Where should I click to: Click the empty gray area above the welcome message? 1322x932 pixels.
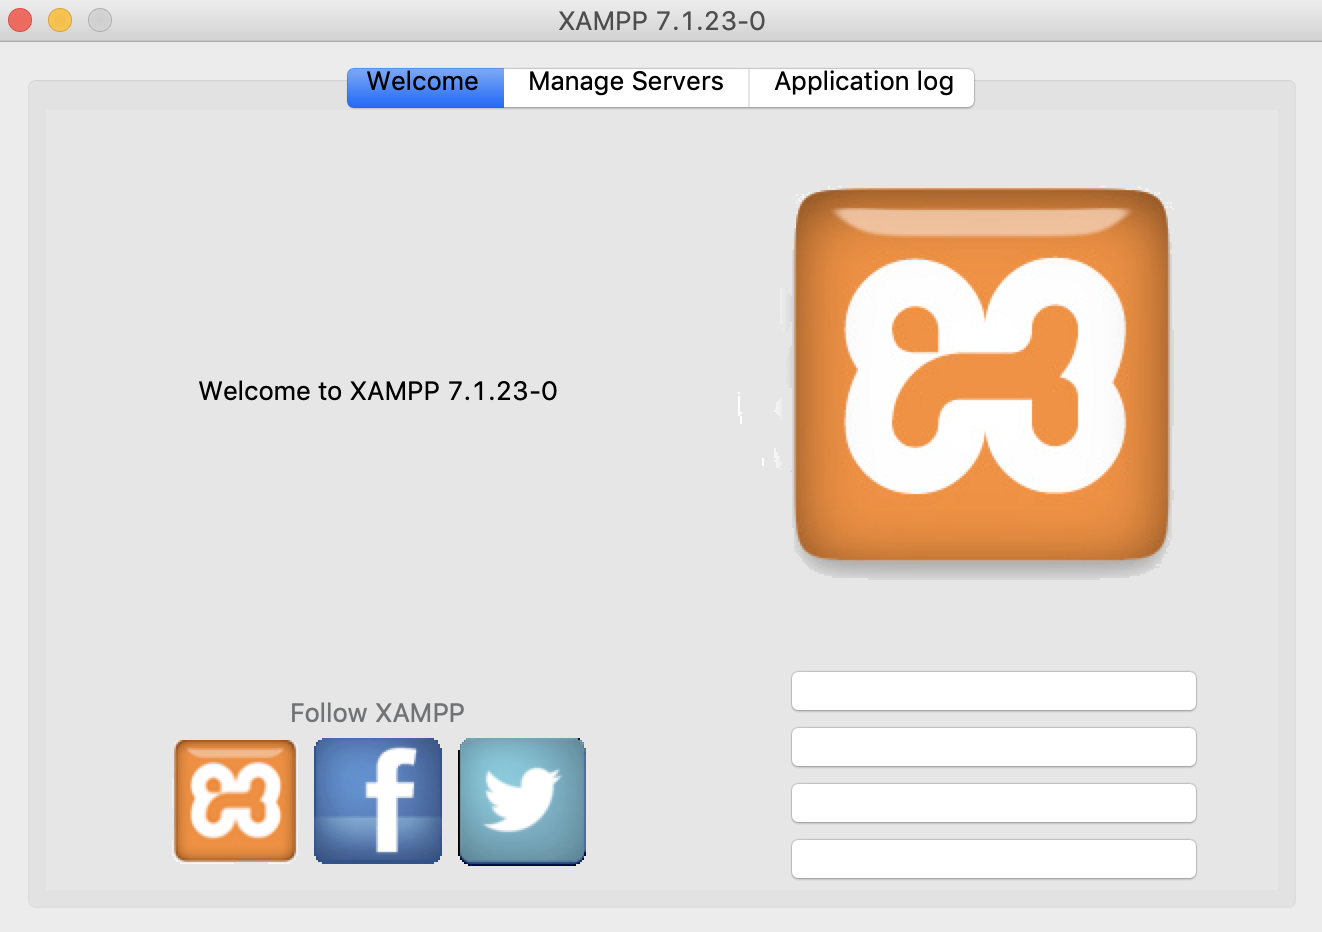tap(378, 240)
